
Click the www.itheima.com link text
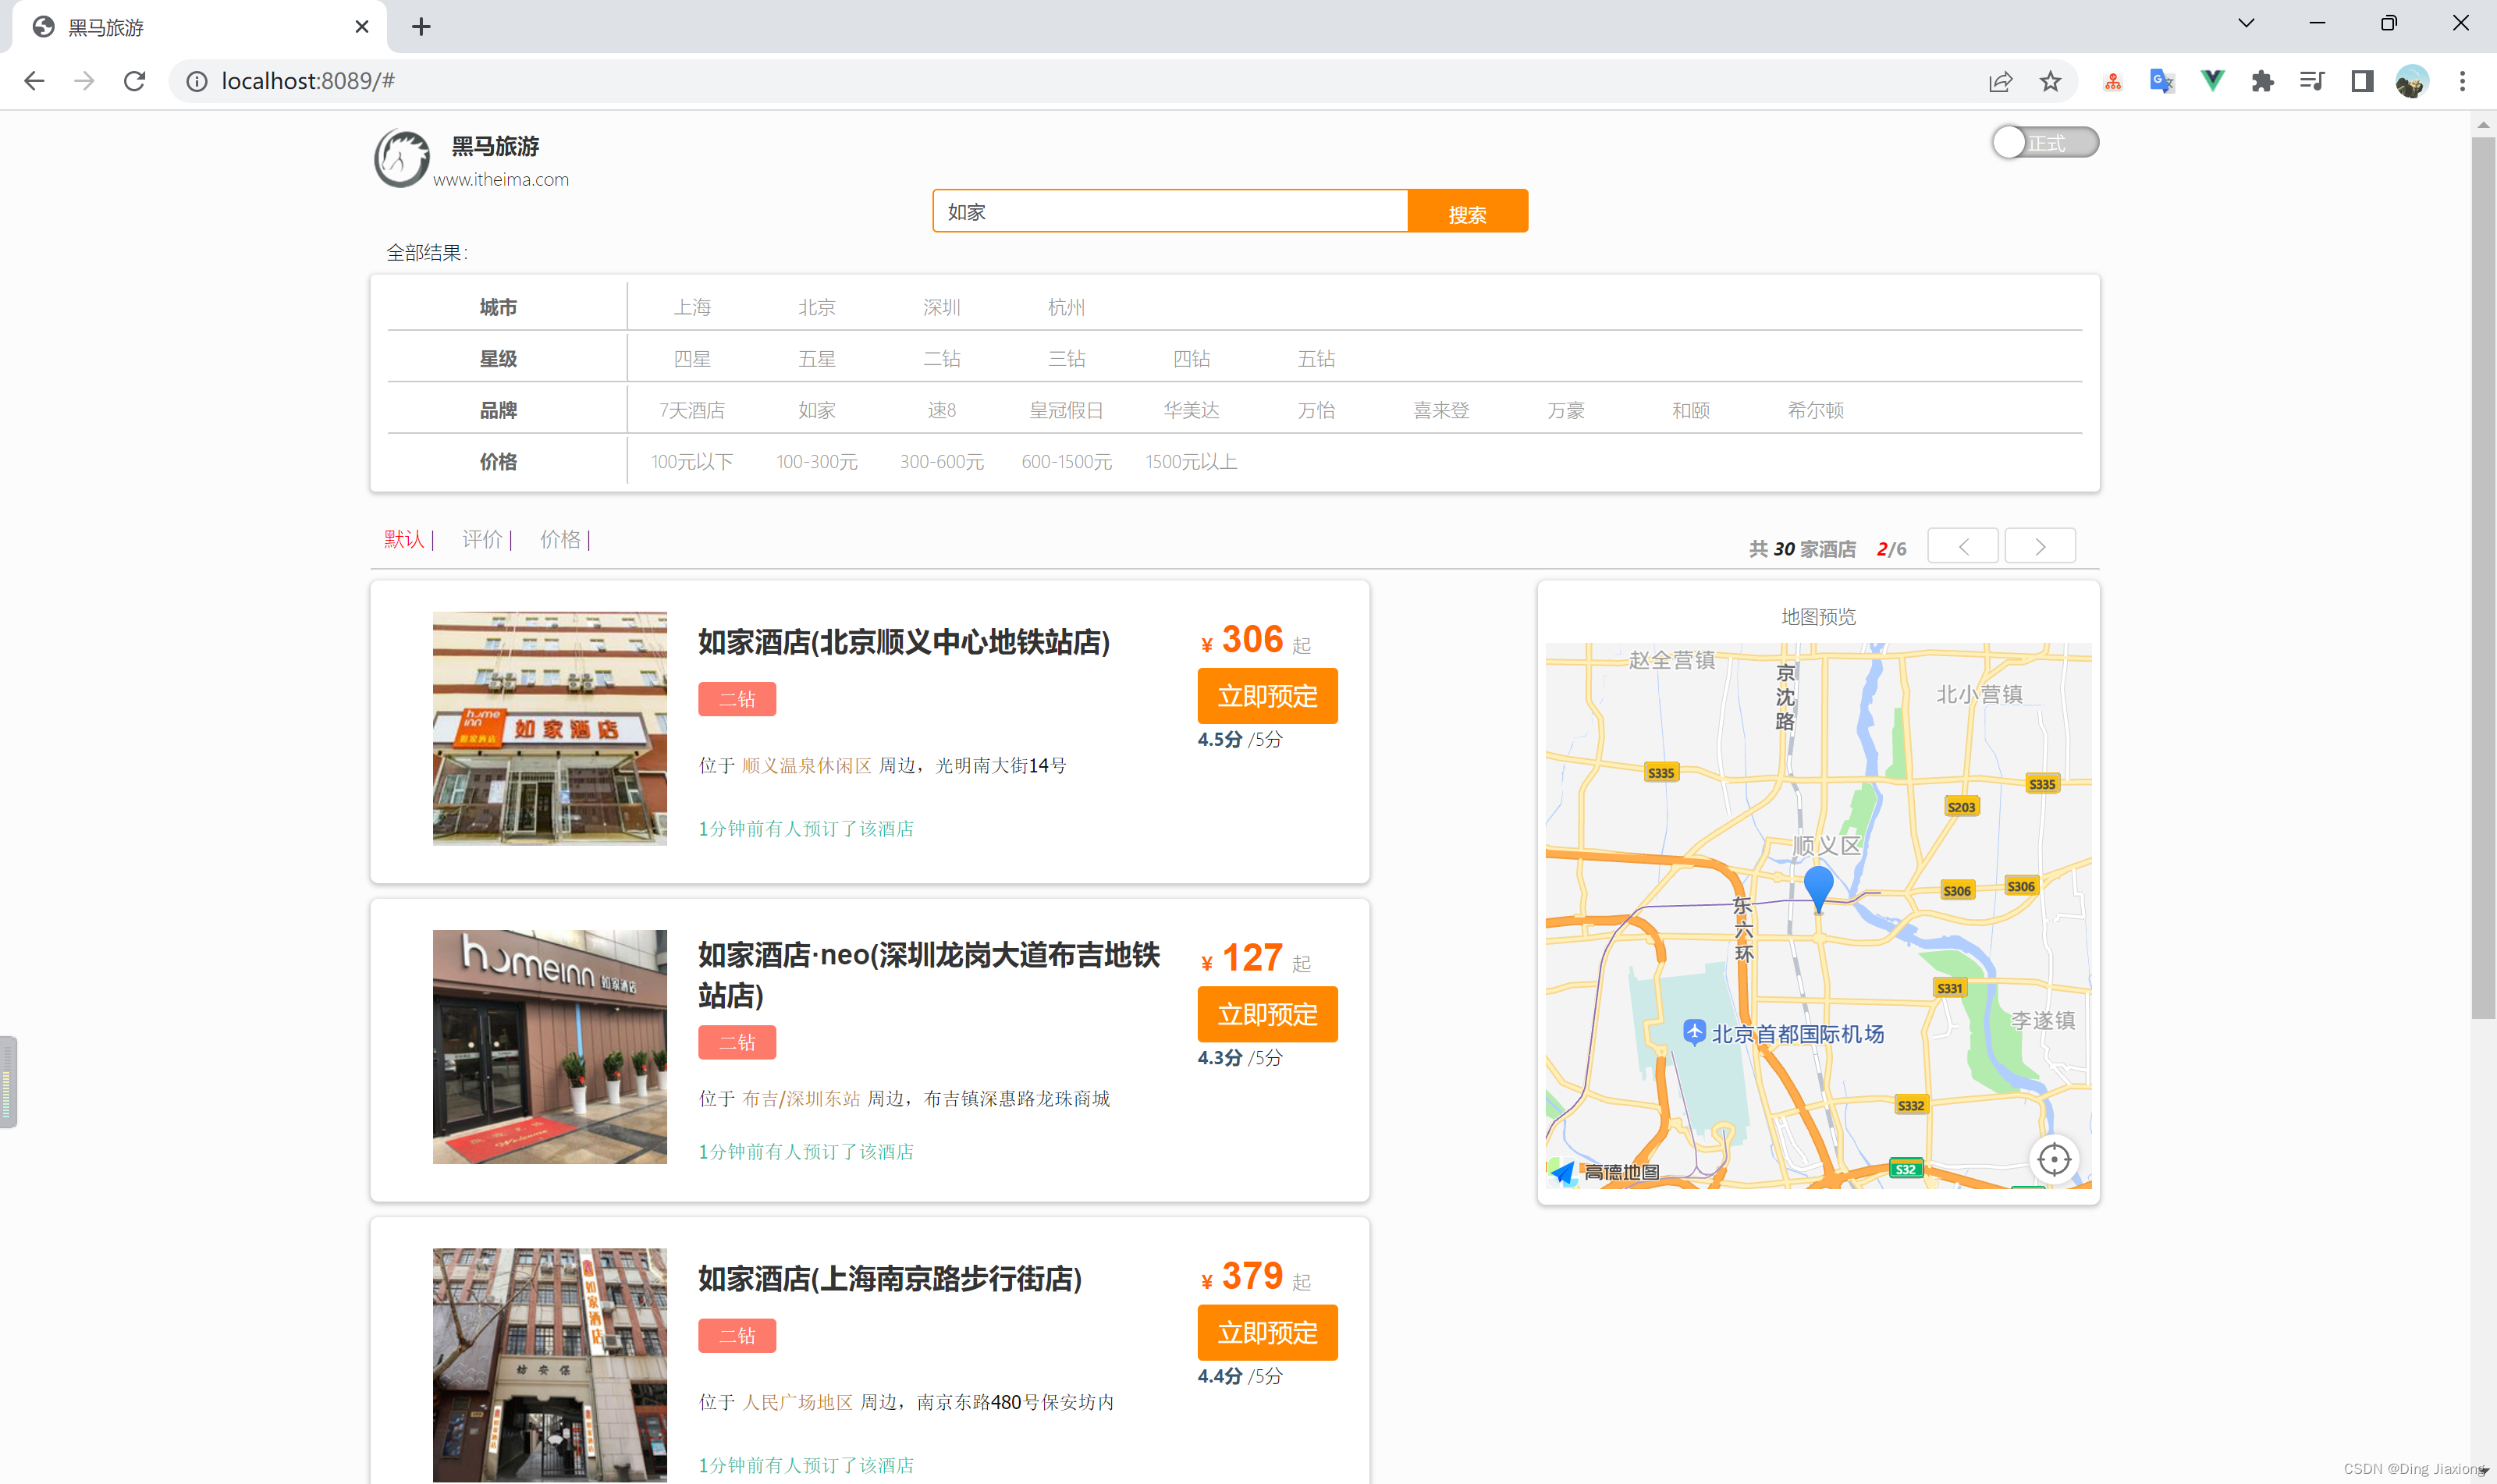click(x=501, y=180)
